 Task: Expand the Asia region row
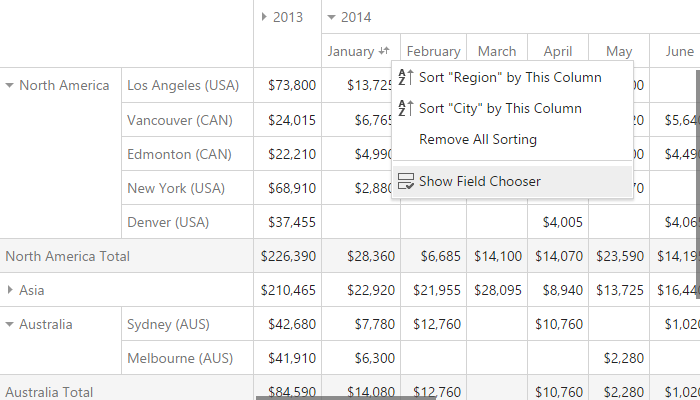(x=10, y=290)
